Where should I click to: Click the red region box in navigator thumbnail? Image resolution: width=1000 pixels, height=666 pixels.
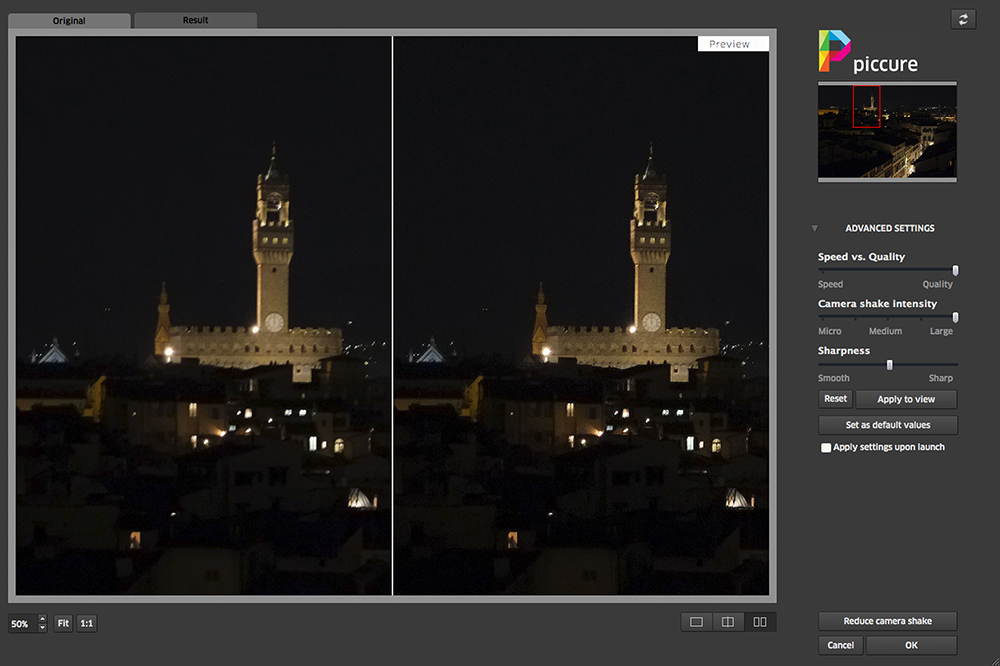[x=866, y=106]
